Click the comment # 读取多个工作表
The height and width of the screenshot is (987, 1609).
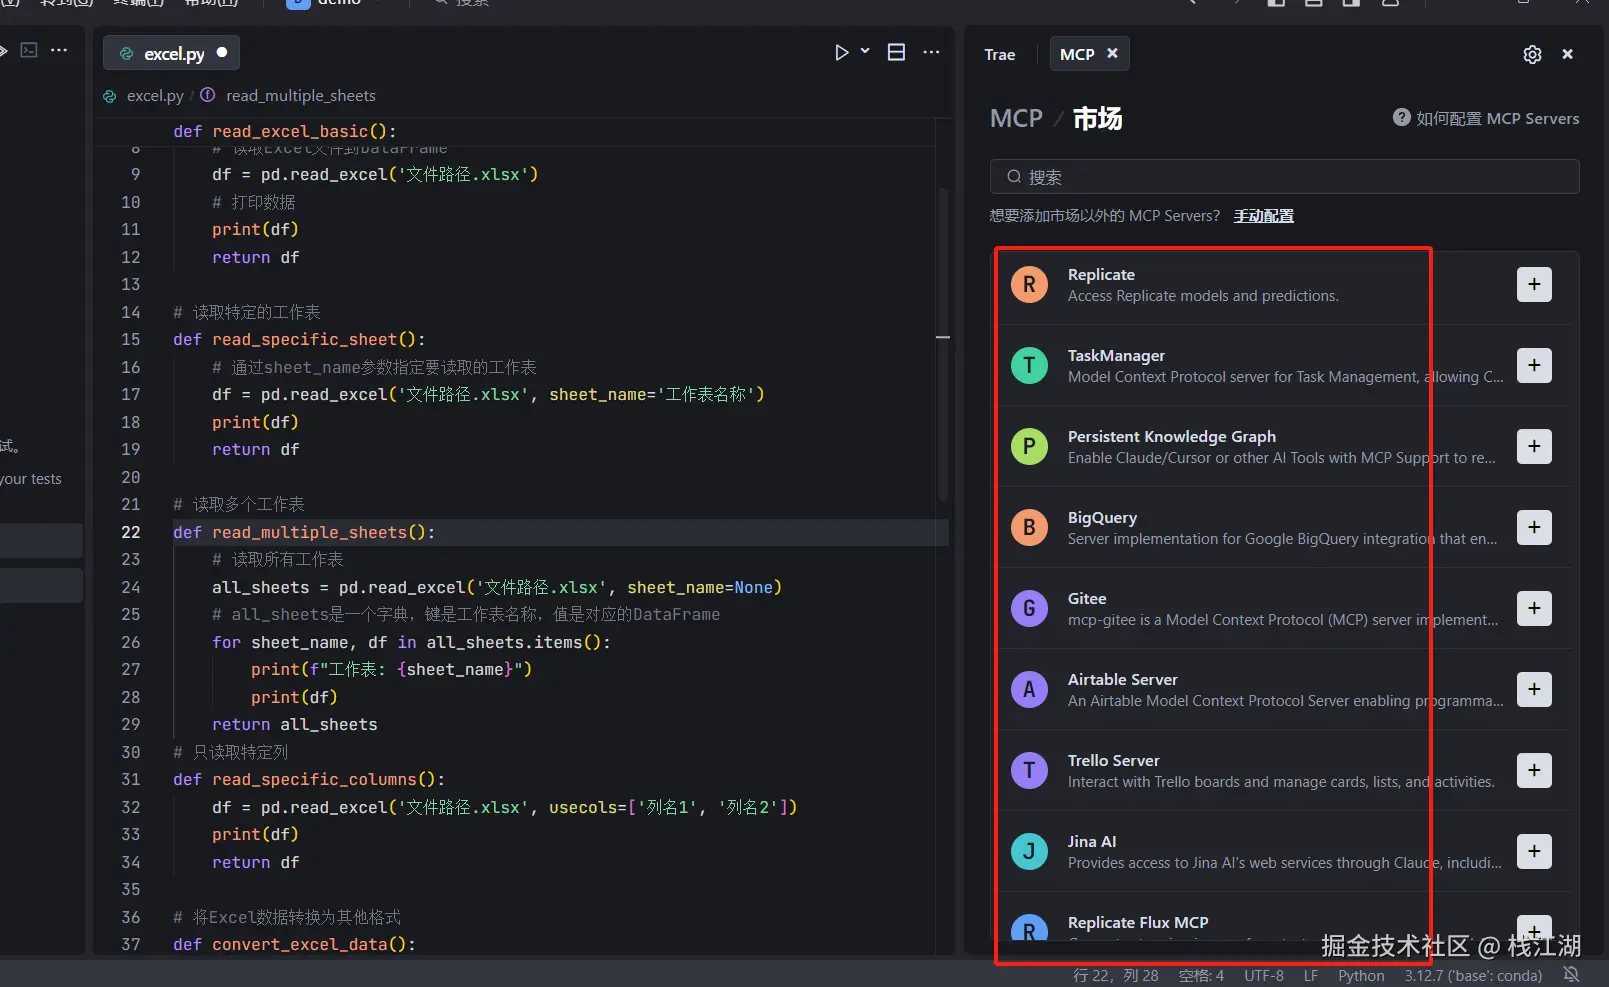click(239, 504)
